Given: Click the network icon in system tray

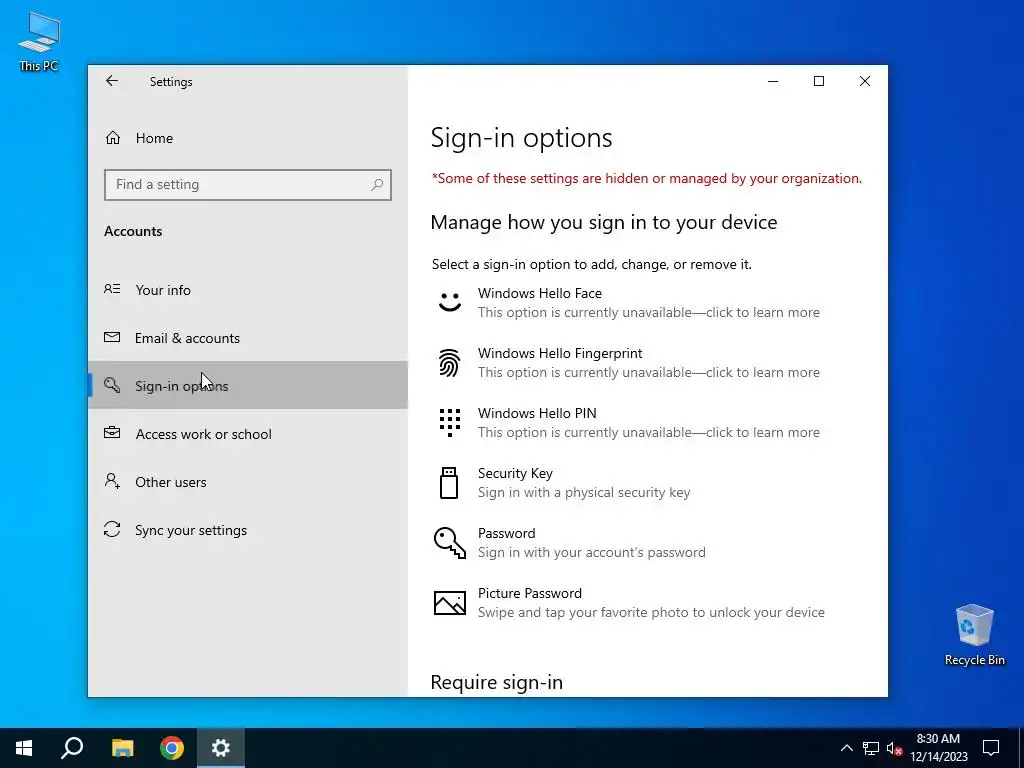Looking at the screenshot, I should [x=871, y=748].
